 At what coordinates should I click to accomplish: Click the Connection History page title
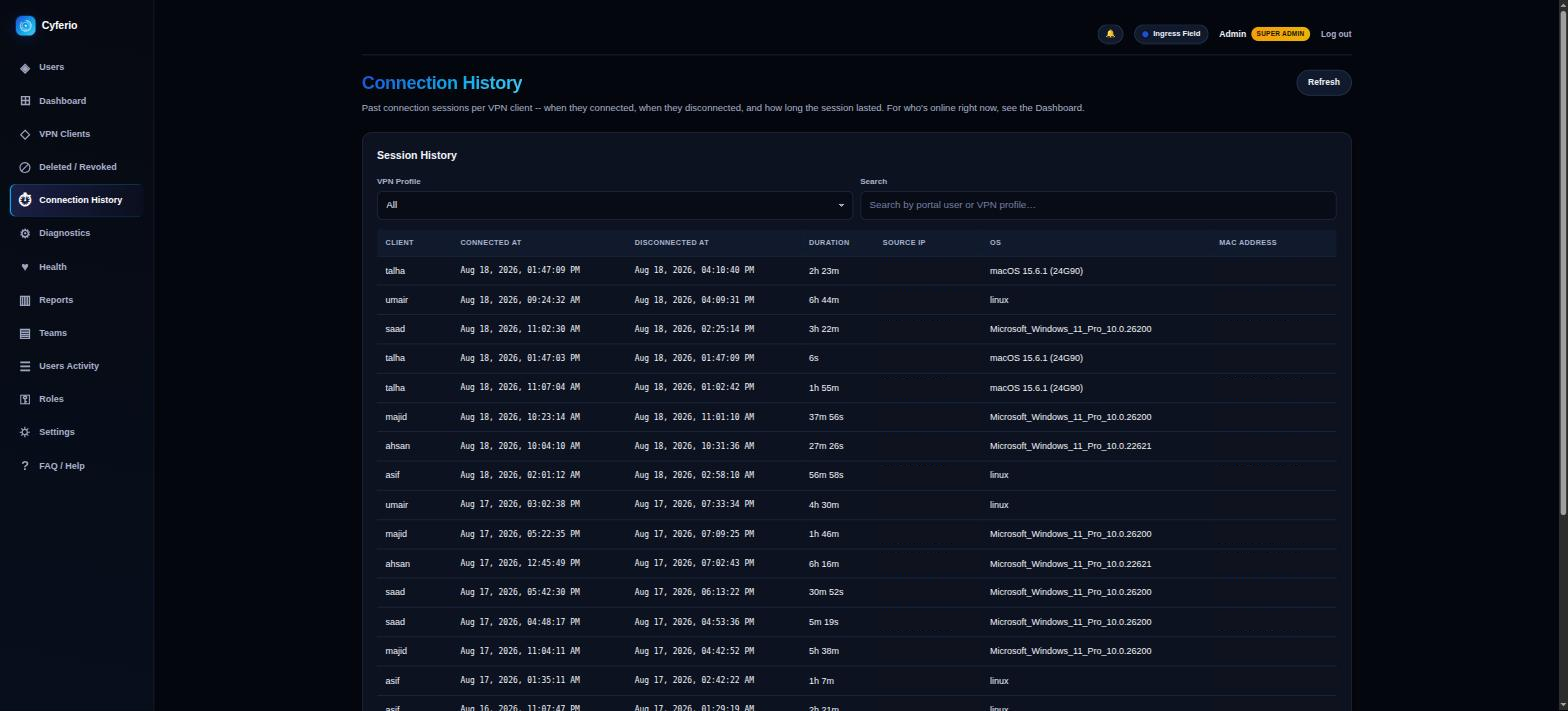pyautogui.click(x=442, y=83)
